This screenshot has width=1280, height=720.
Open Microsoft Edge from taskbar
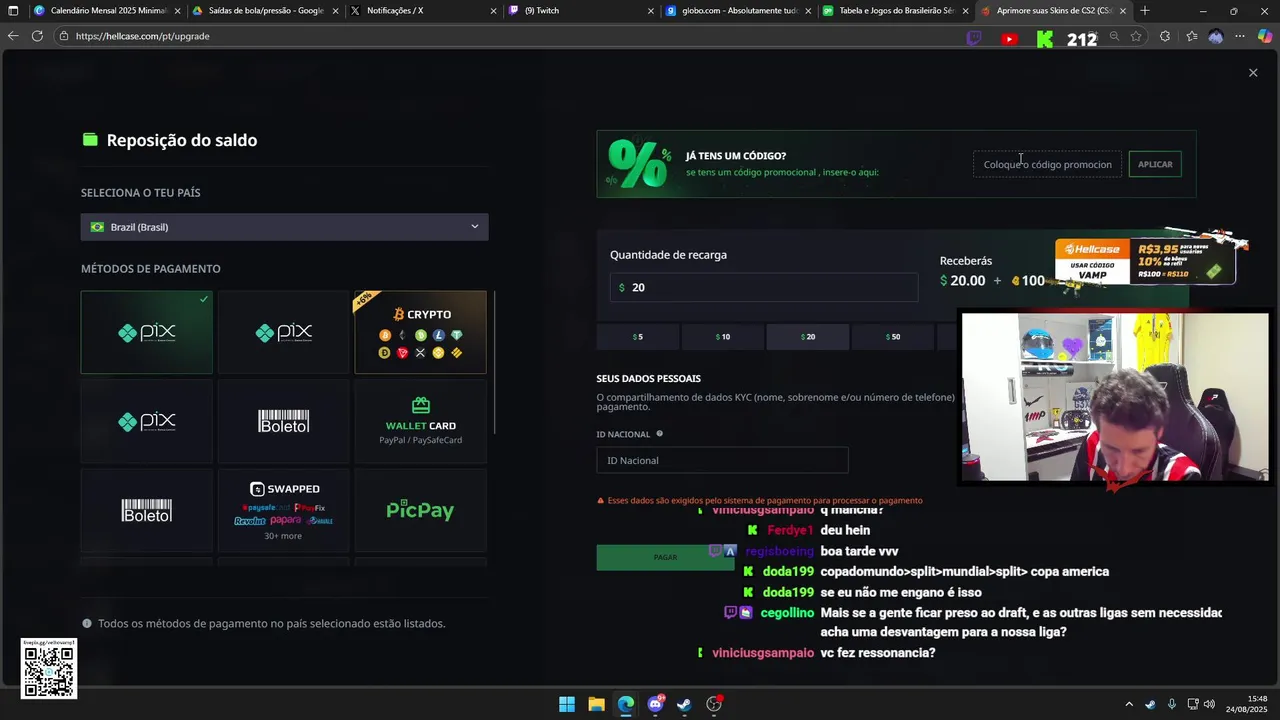click(x=626, y=704)
